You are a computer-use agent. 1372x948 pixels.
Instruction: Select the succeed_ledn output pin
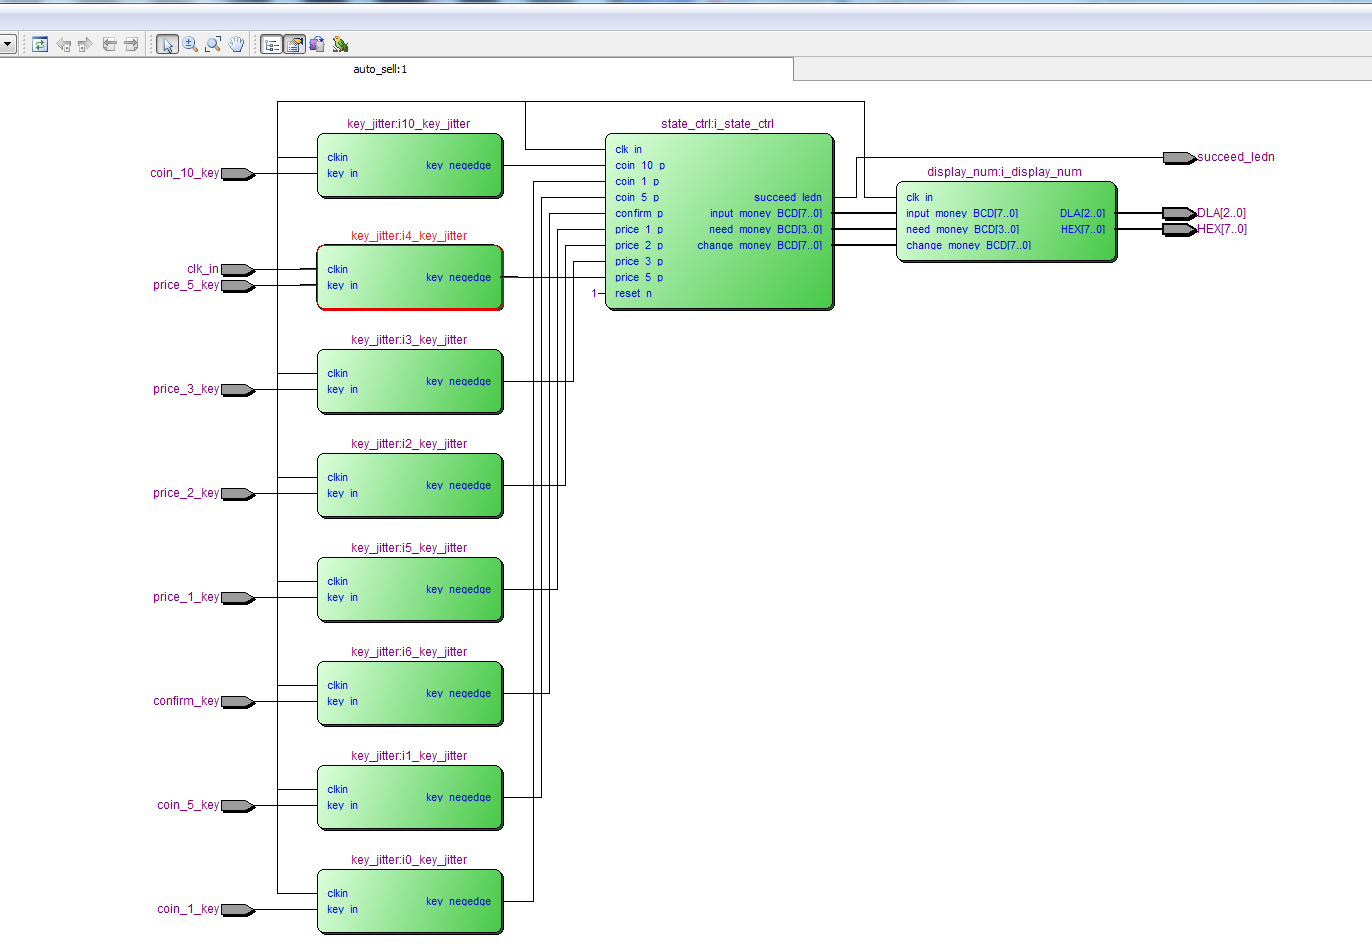coord(1180,158)
